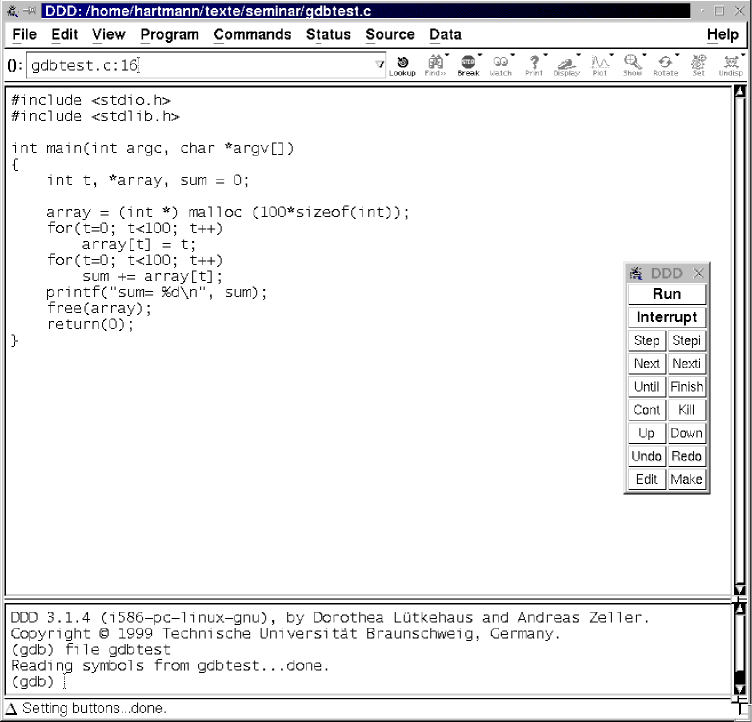Click the Show toolbar icon
This screenshot has width=752, height=722.
click(x=632, y=65)
